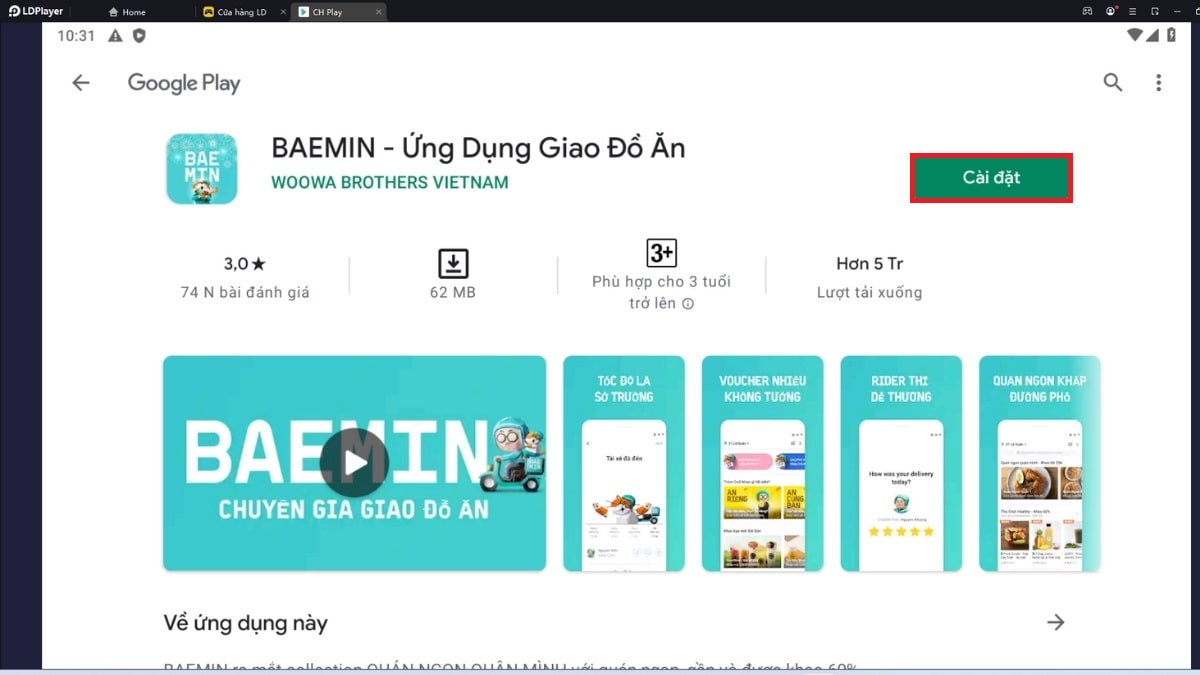Open the three-dot overflow menu
1200x675 pixels.
[1158, 83]
